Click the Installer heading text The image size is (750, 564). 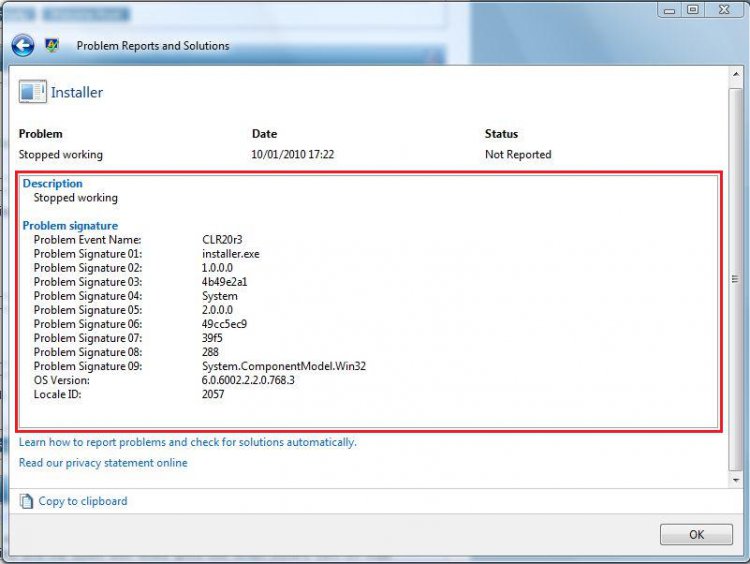click(x=77, y=92)
